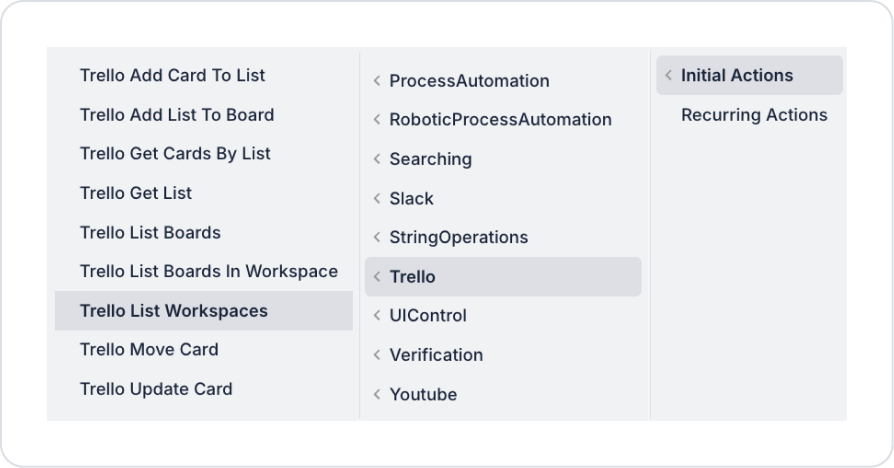Select Trello Add Card To List

pos(172,75)
